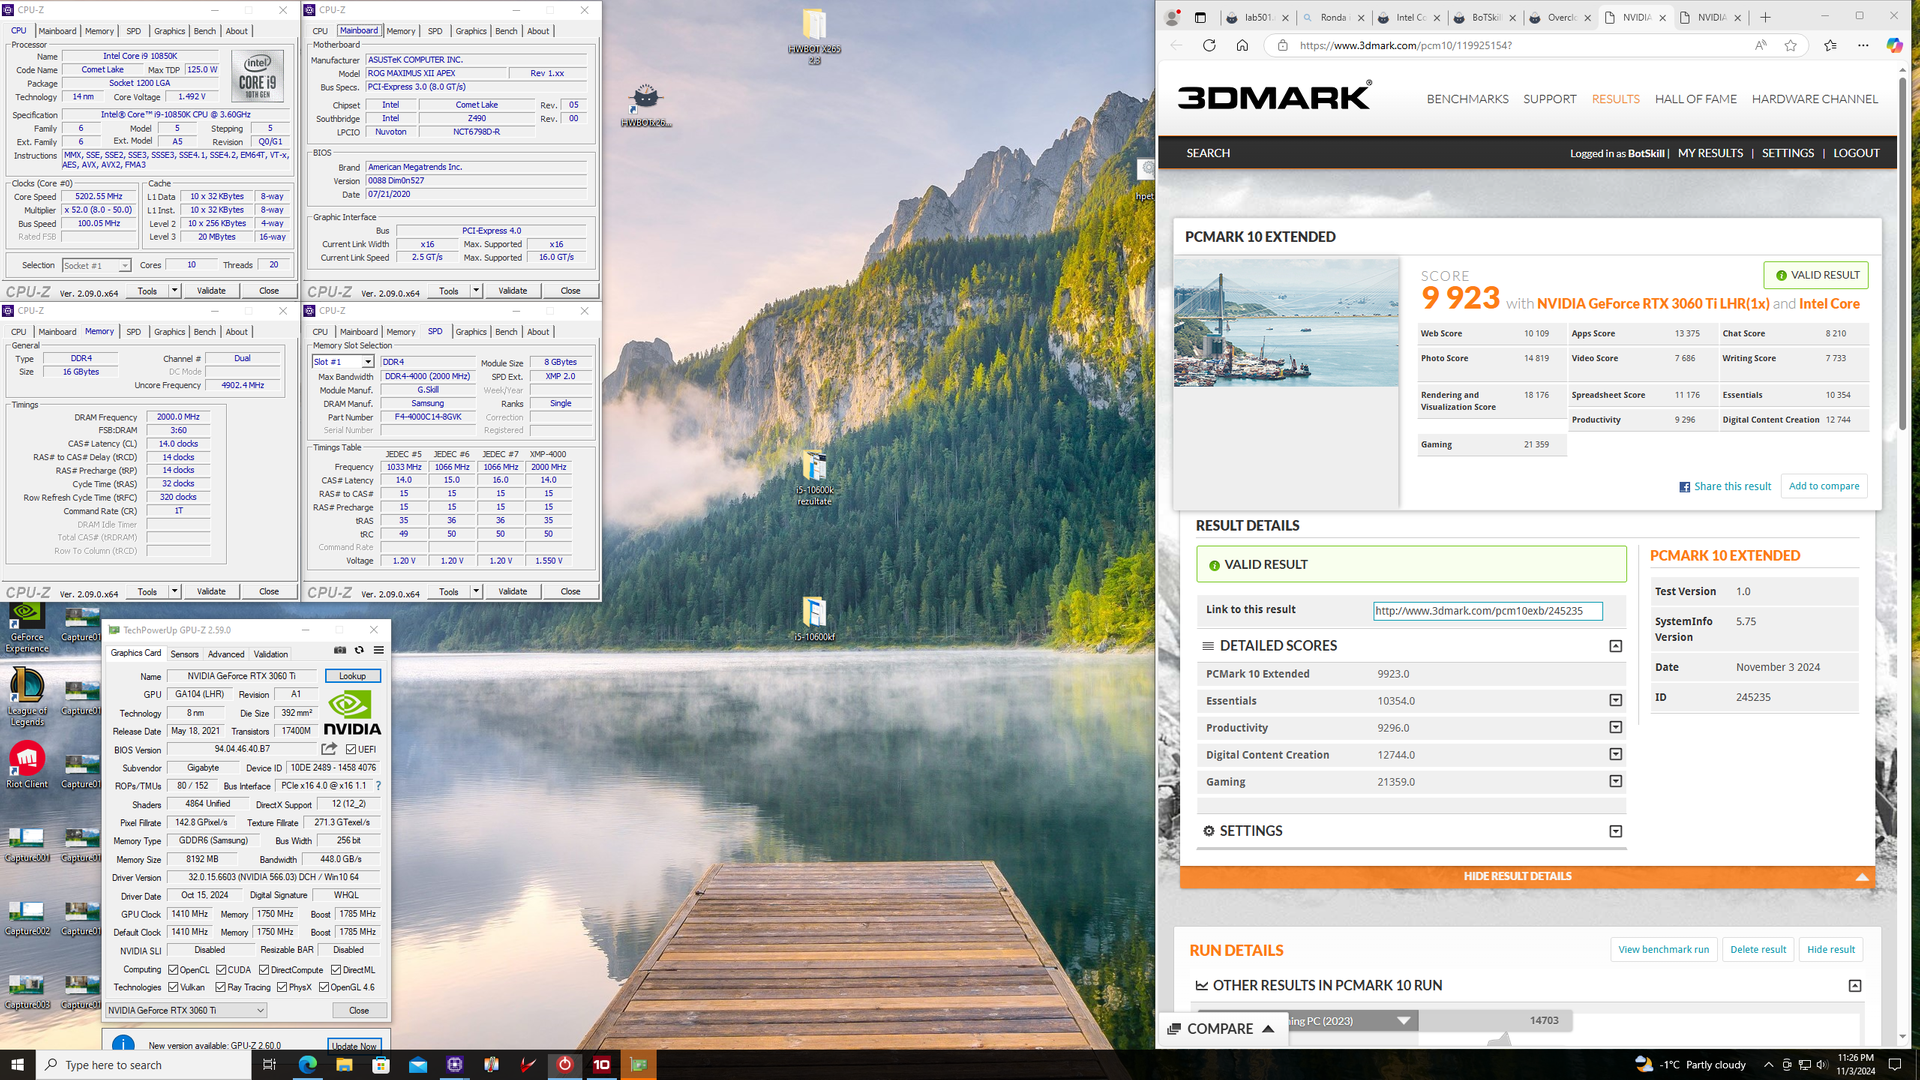Image resolution: width=1920 pixels, height=1080 pixels.
Task: Open the HWBOT X265 folder on the desktop
Action: tap(814, 36)
